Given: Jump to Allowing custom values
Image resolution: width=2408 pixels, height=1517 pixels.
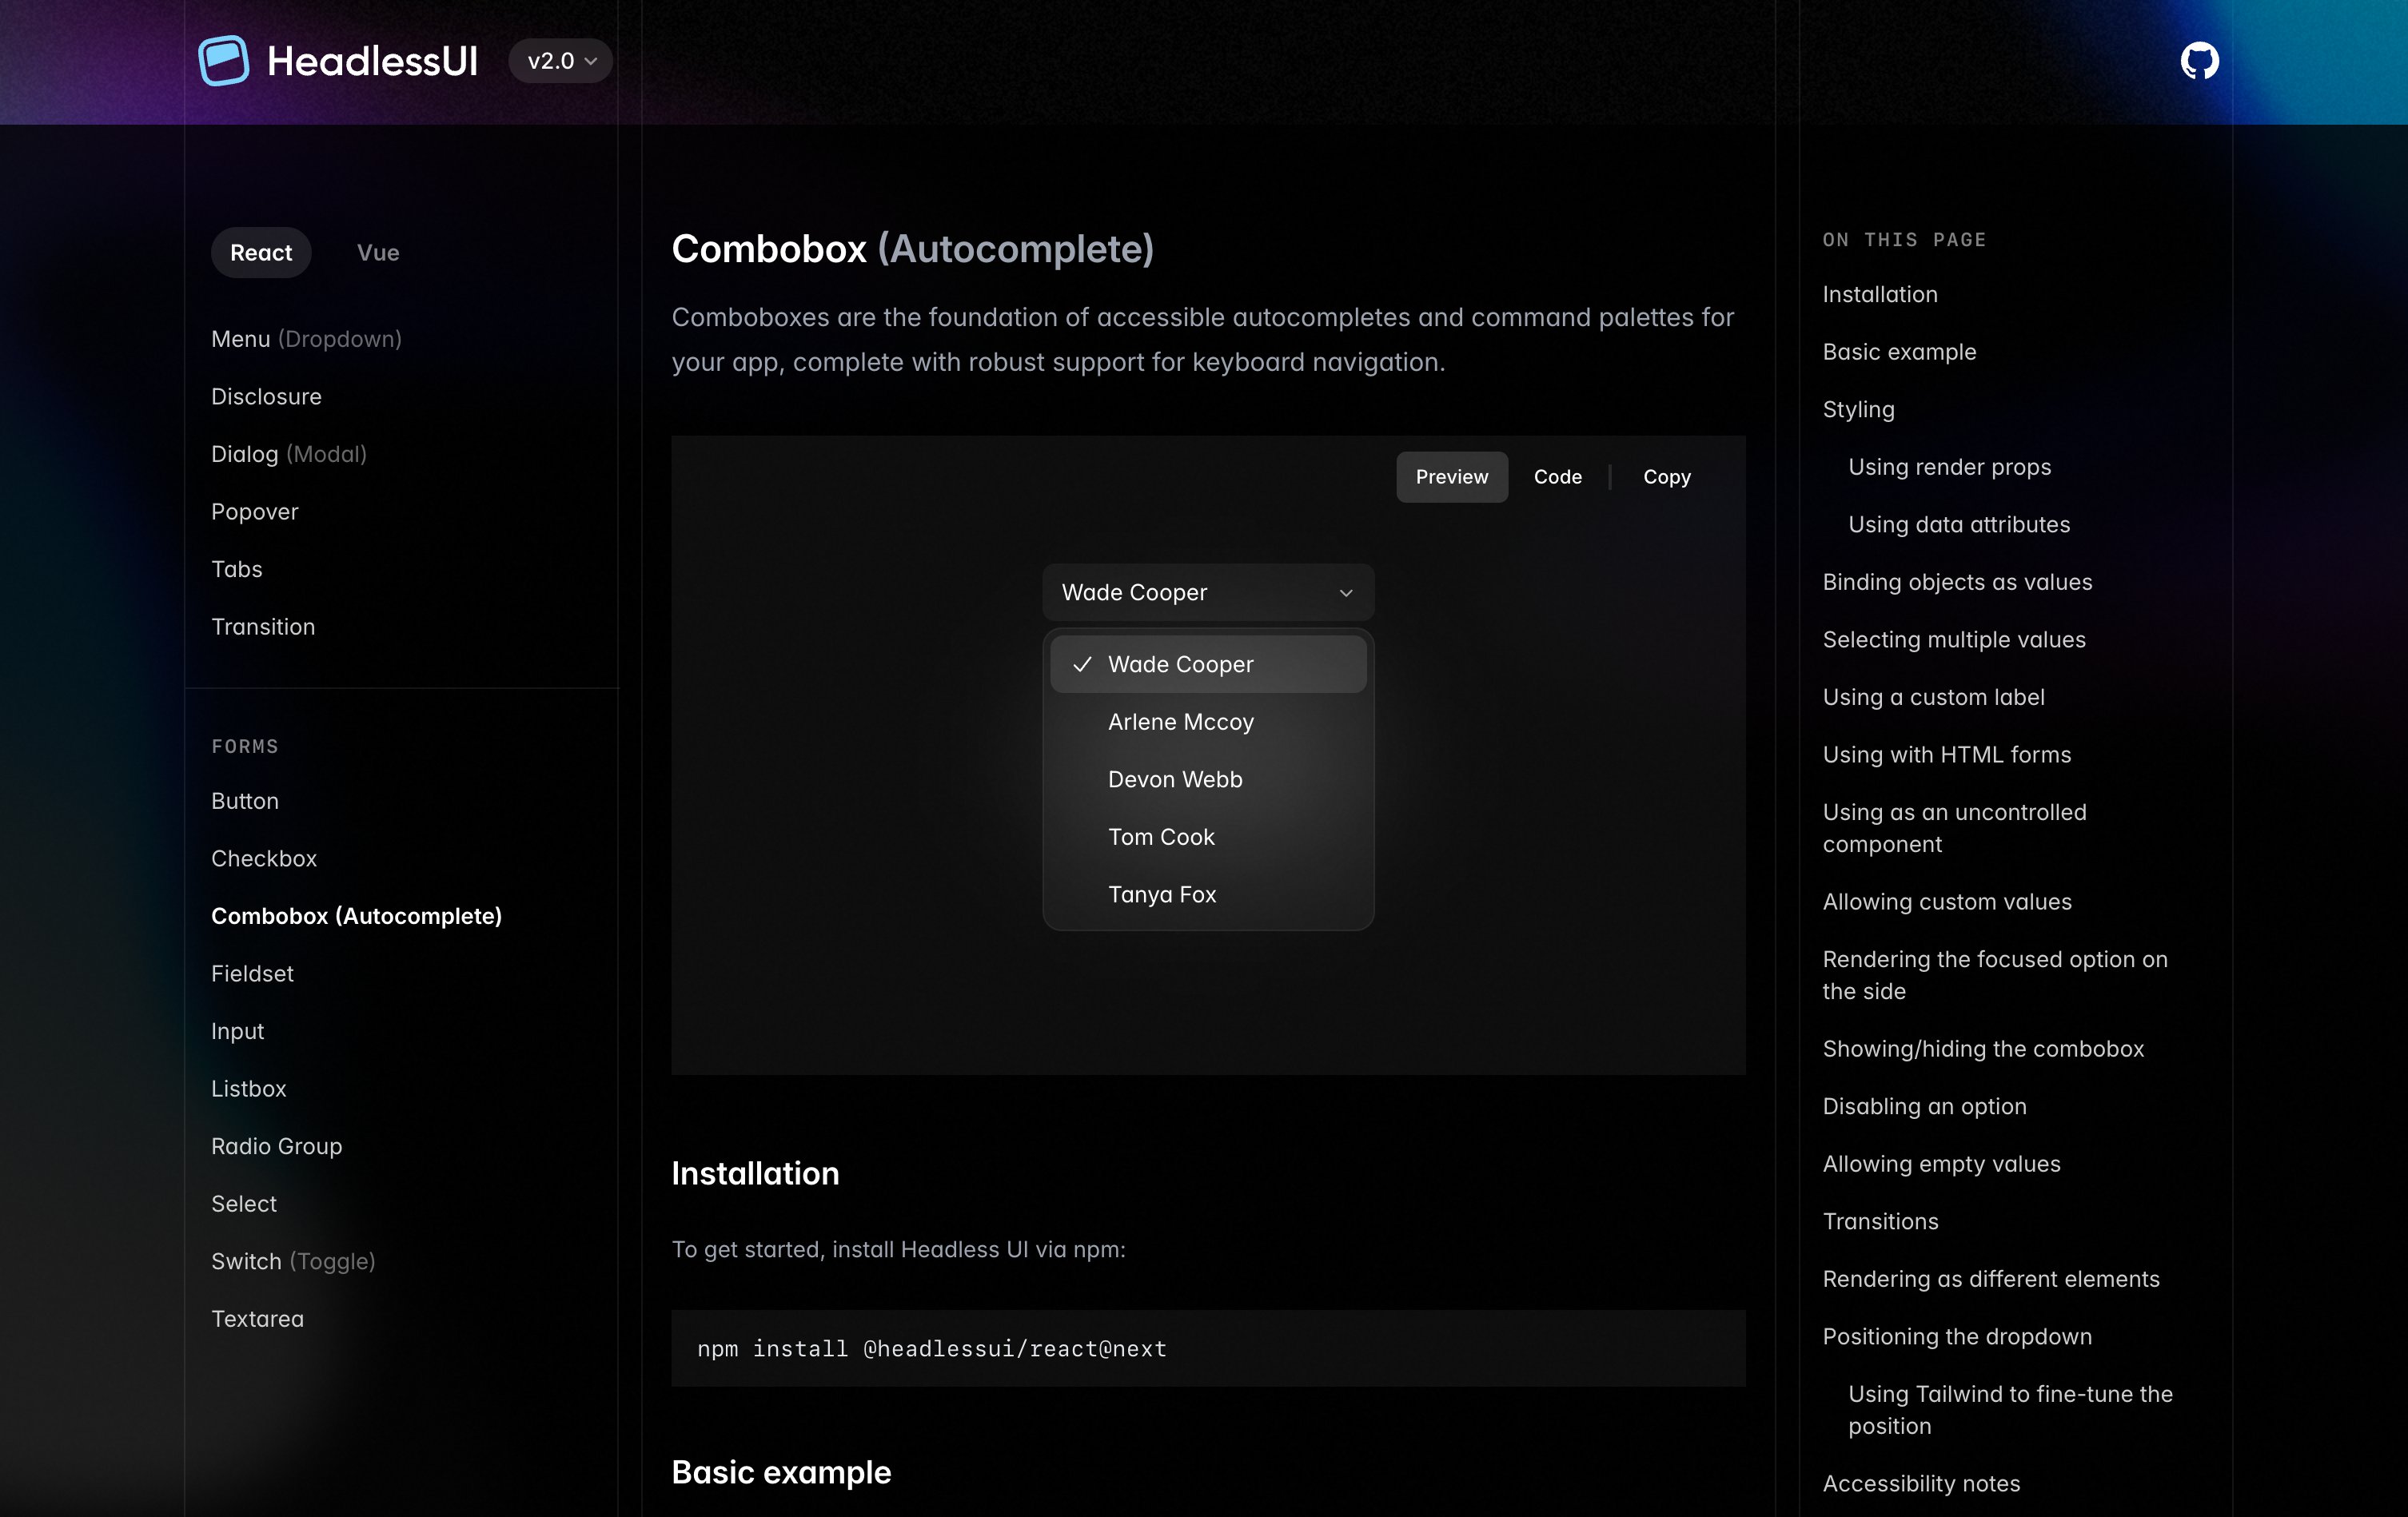Looking at the screenshot, I should pos(1947,902).
